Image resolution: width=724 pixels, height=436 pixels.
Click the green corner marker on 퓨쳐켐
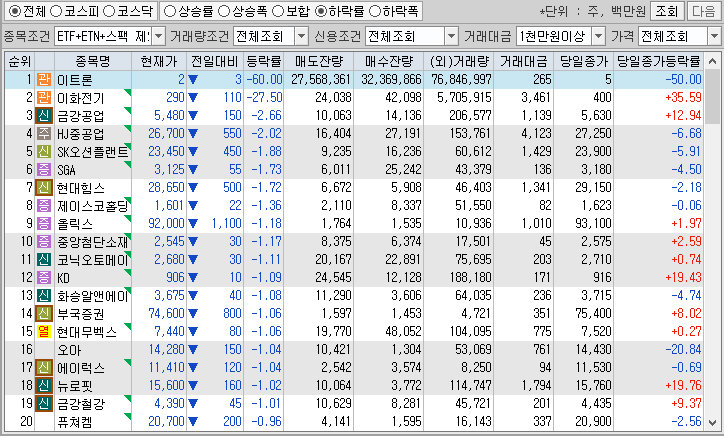tap(128, 417)
